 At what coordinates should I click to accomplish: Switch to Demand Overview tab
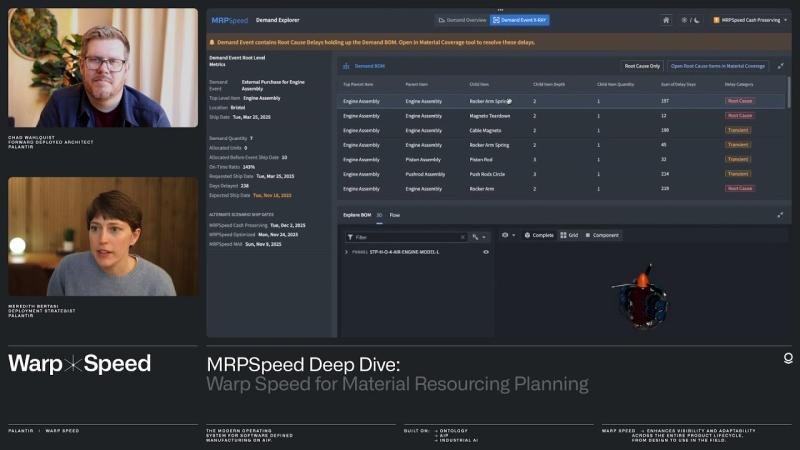pos(462,20)
